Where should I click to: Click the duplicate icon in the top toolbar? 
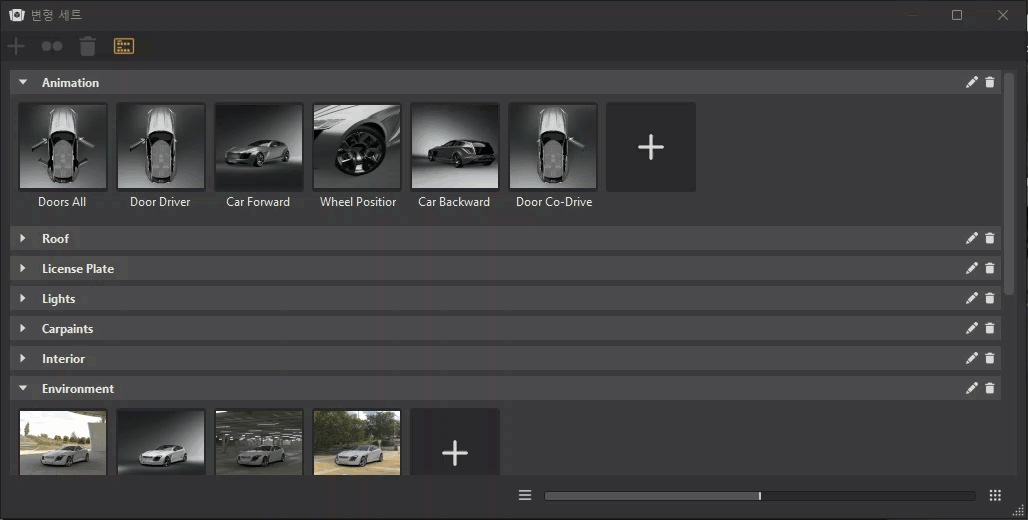point(51,46)
